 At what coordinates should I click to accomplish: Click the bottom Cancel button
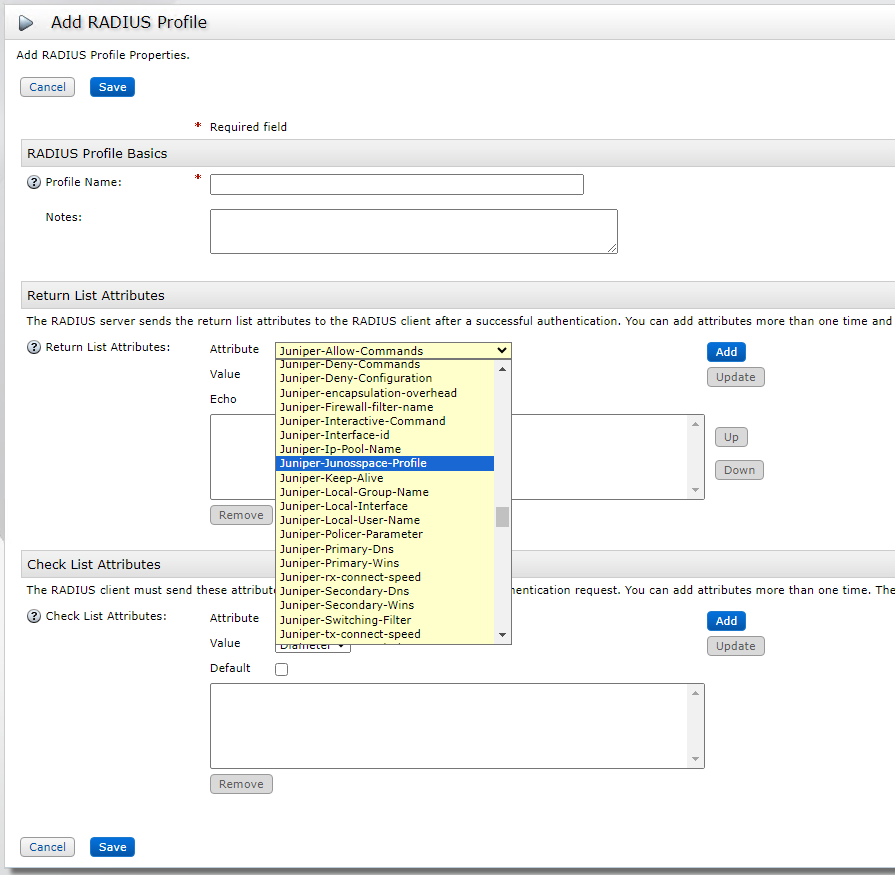point(47,847)
